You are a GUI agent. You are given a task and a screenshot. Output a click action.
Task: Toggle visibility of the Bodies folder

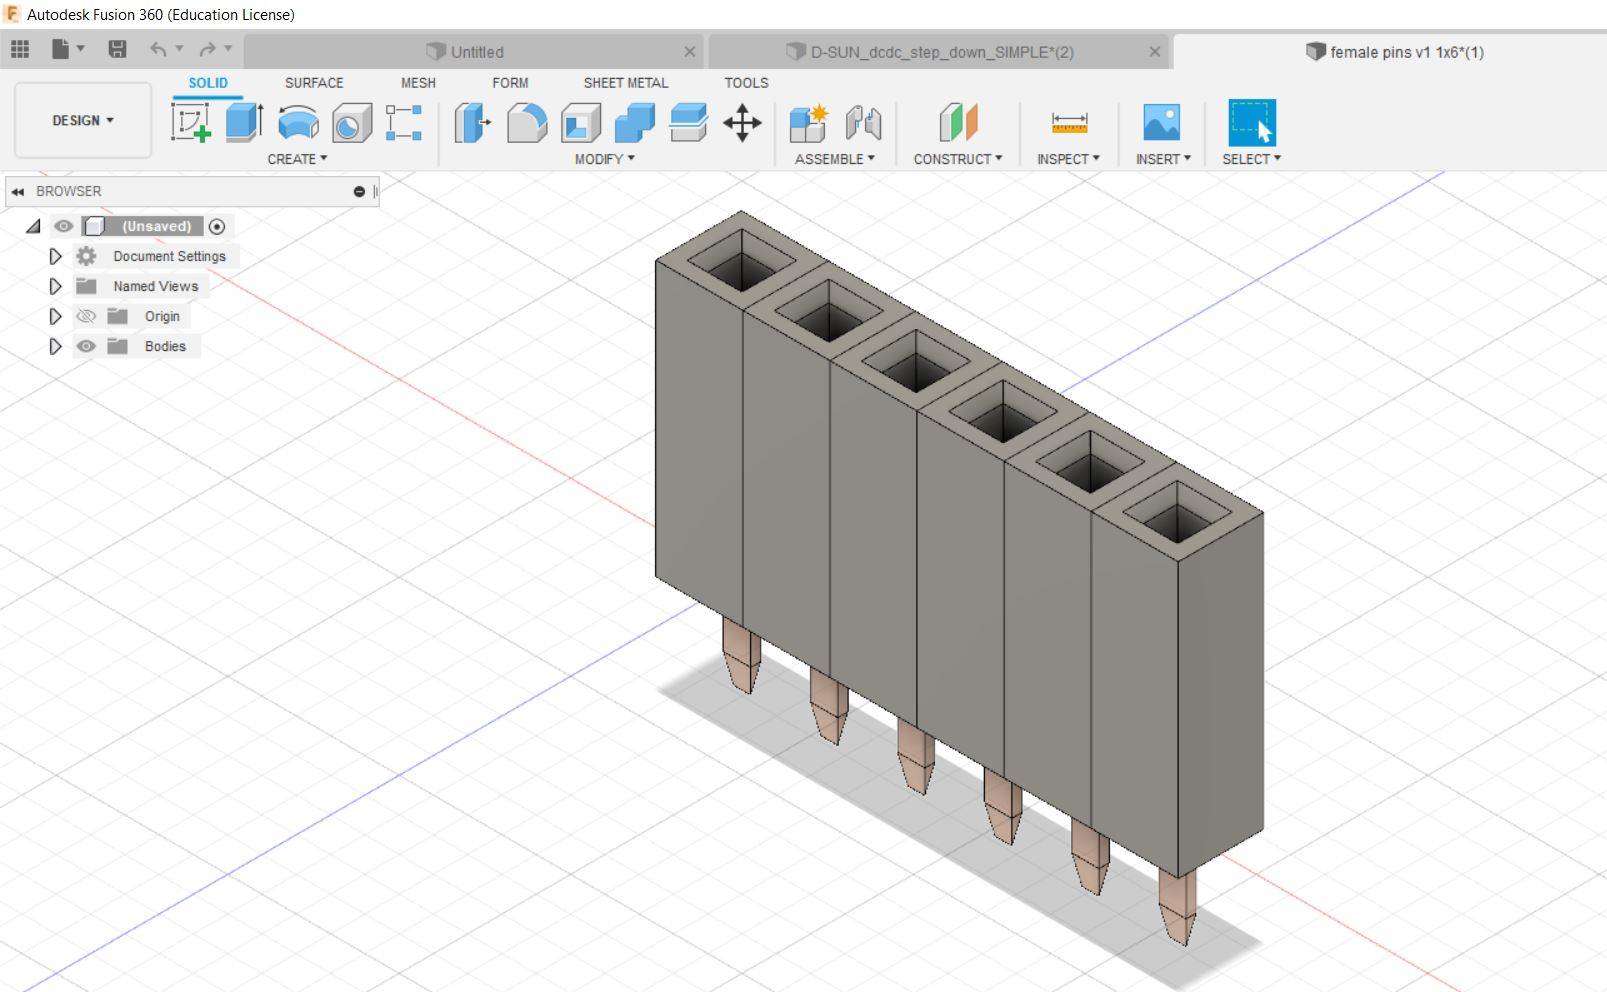click(x=86, y=346)
